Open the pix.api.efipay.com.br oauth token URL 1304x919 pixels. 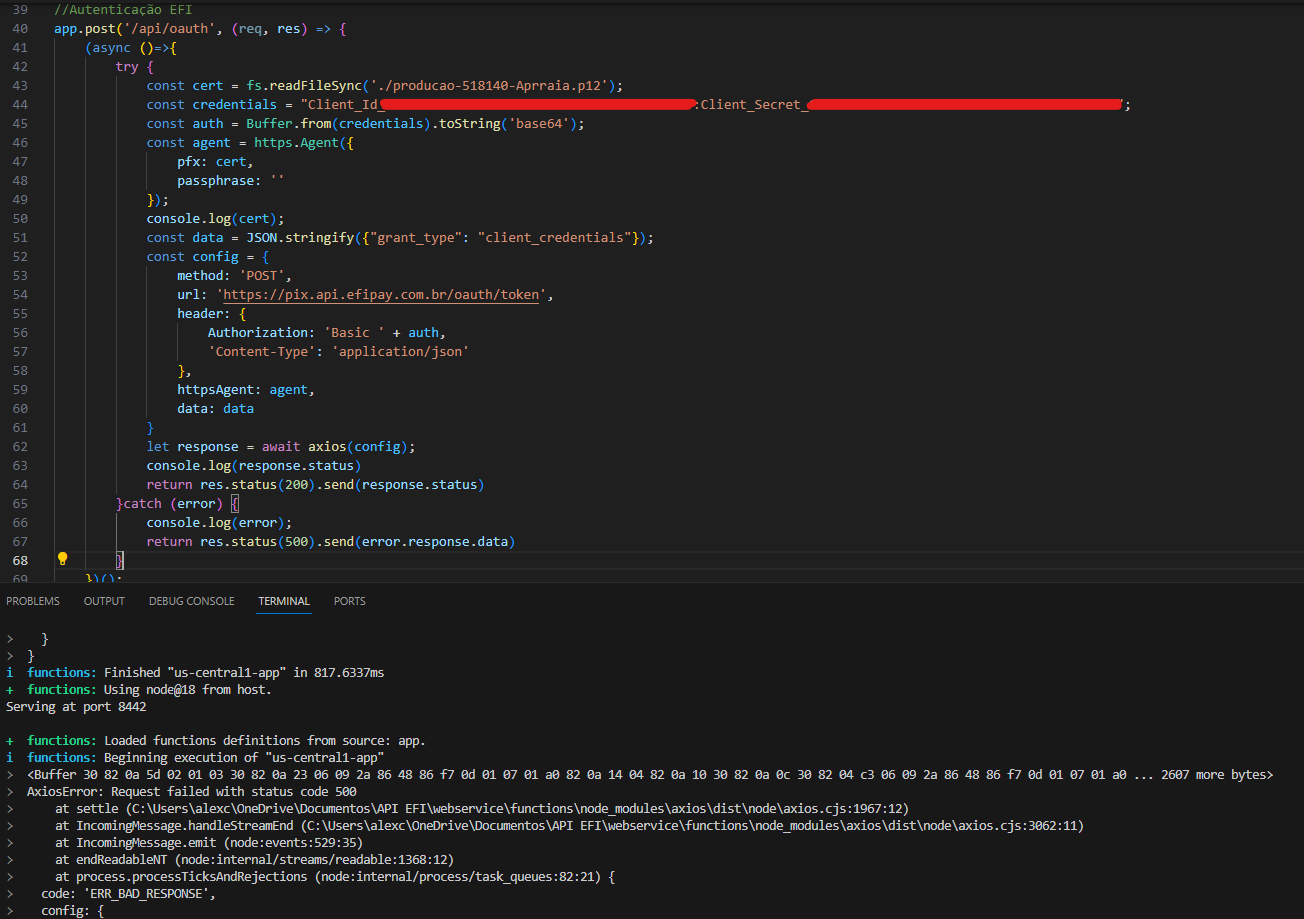click(381, 295)
